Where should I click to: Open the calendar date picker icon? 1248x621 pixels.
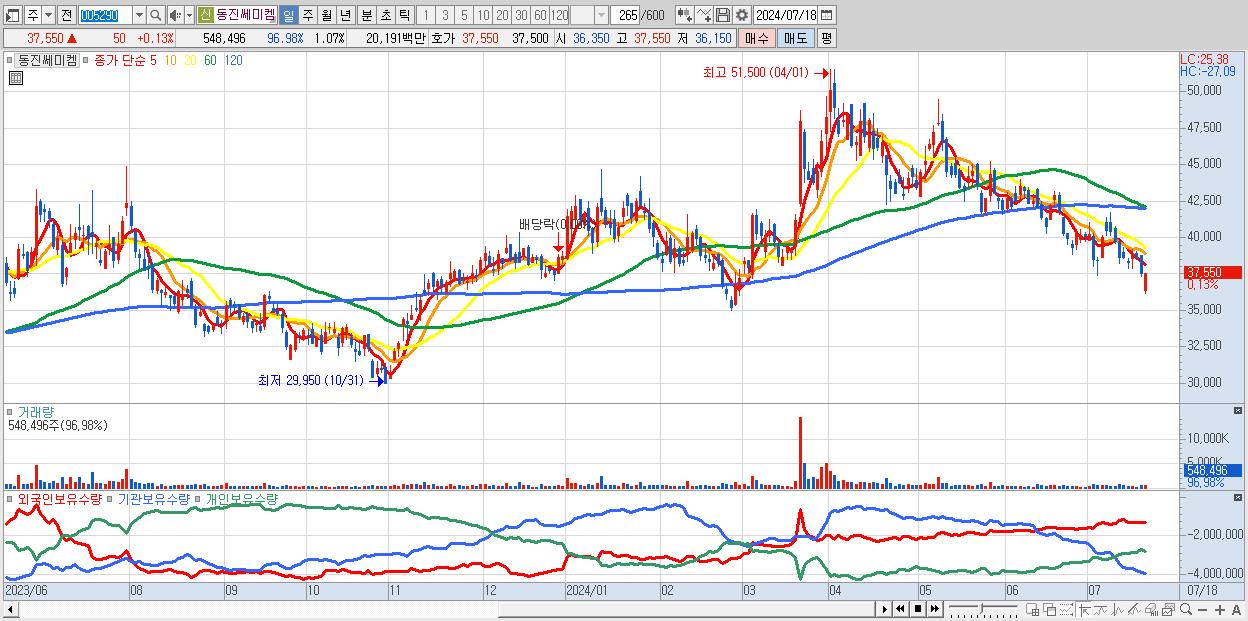point(827,15)
